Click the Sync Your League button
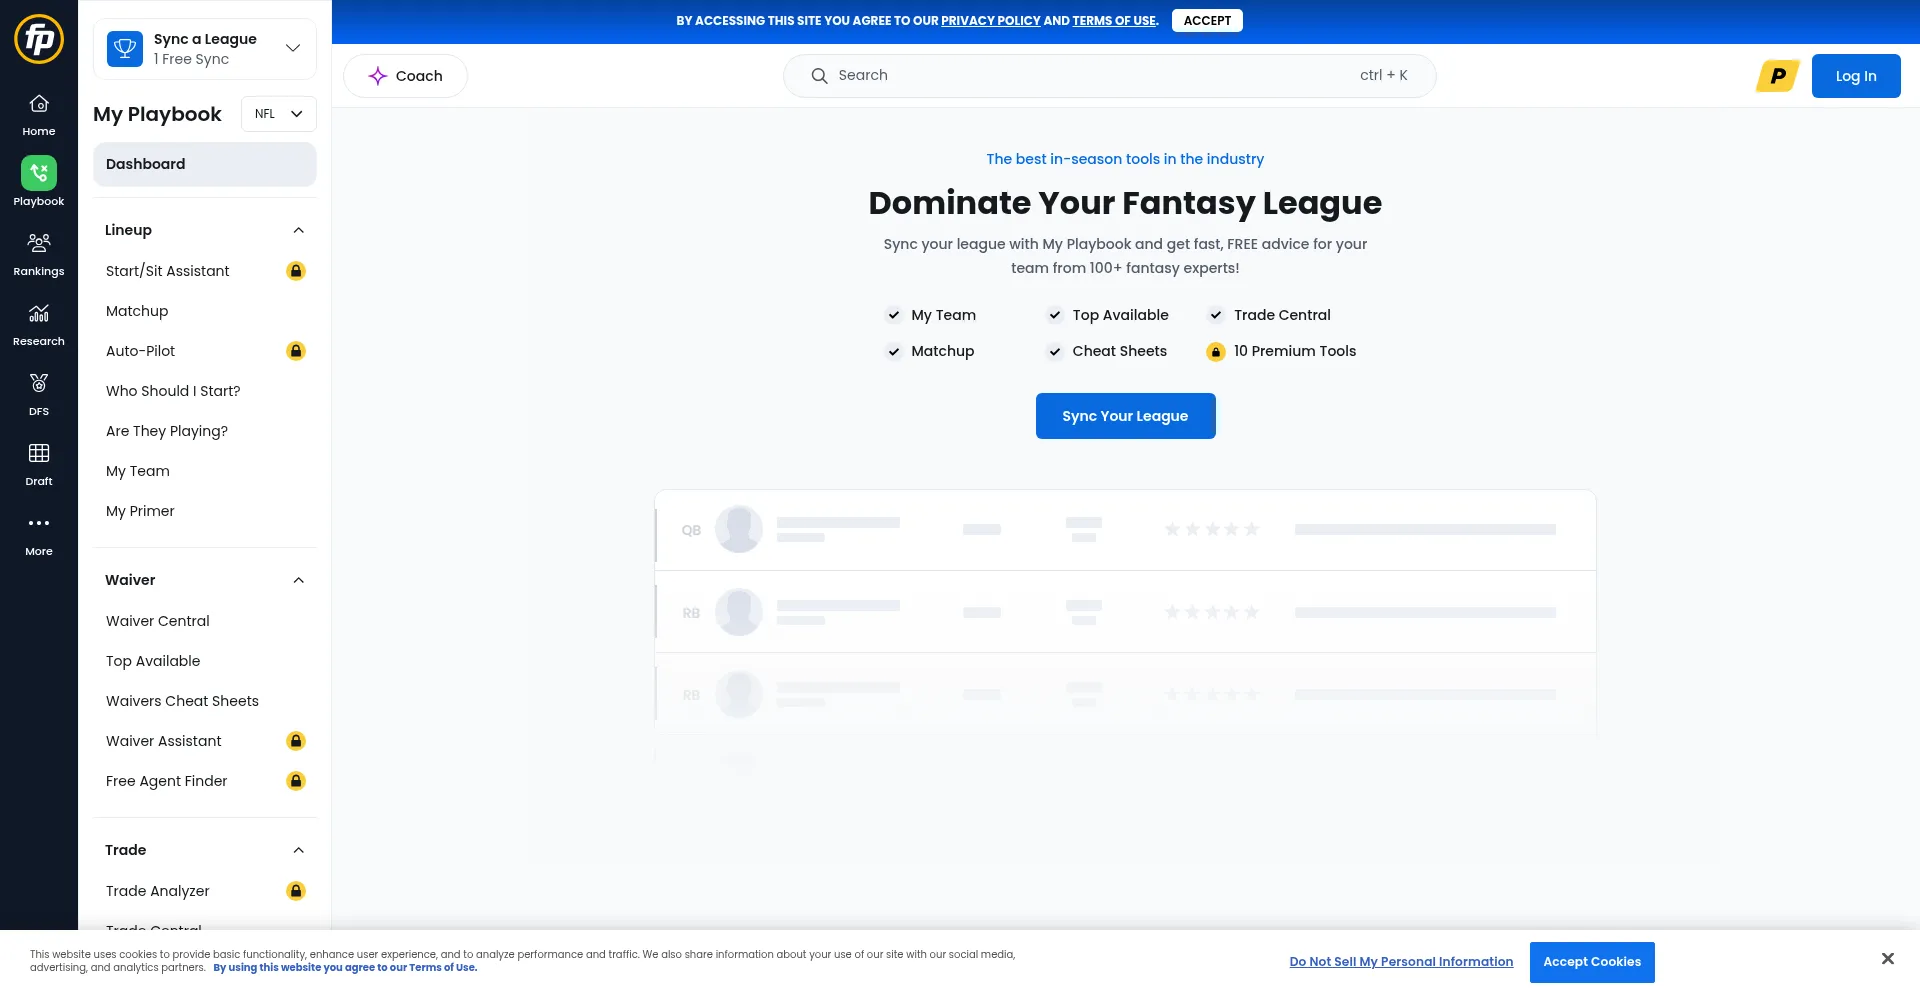 coord(1125,416)
